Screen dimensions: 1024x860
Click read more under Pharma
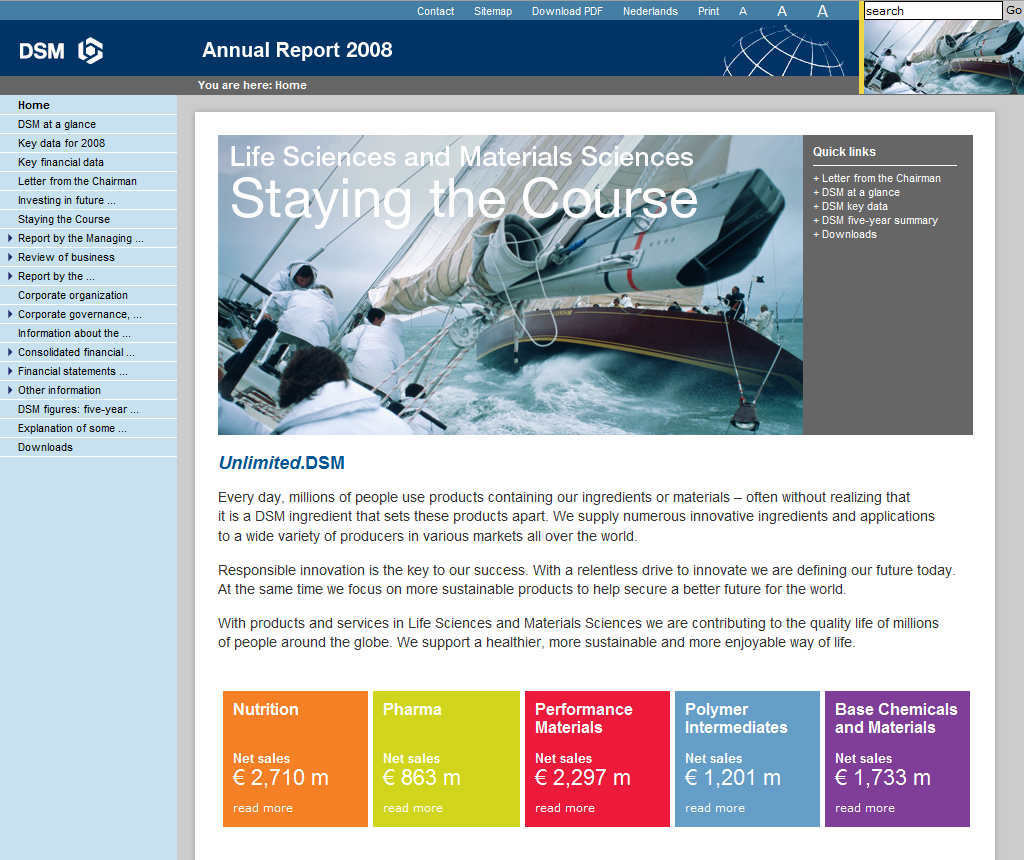click(x=413, y=808)
